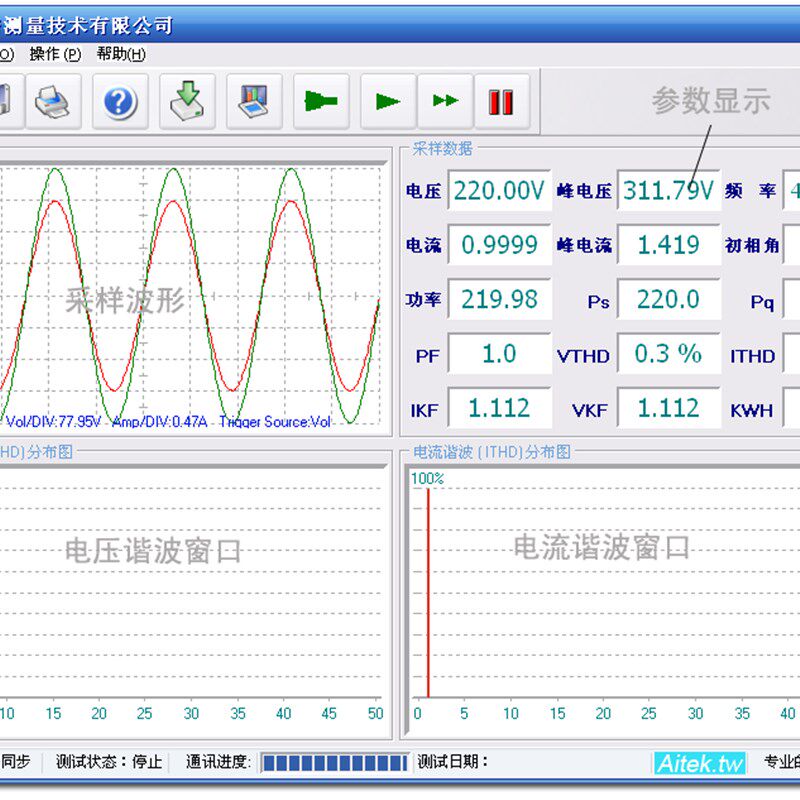Screen dimensions: 800x800
Task: Click the Ps value field 220.0
Action: click(x=669, y=299)
